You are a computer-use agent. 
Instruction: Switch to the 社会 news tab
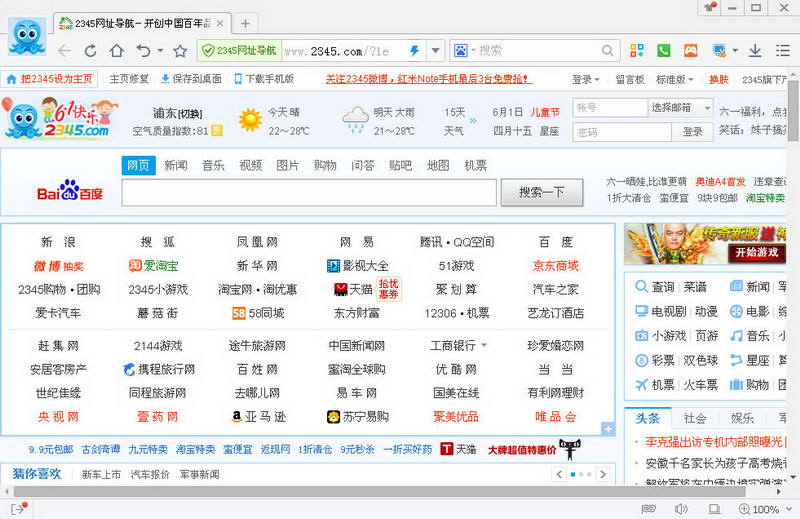click(695, 418)
